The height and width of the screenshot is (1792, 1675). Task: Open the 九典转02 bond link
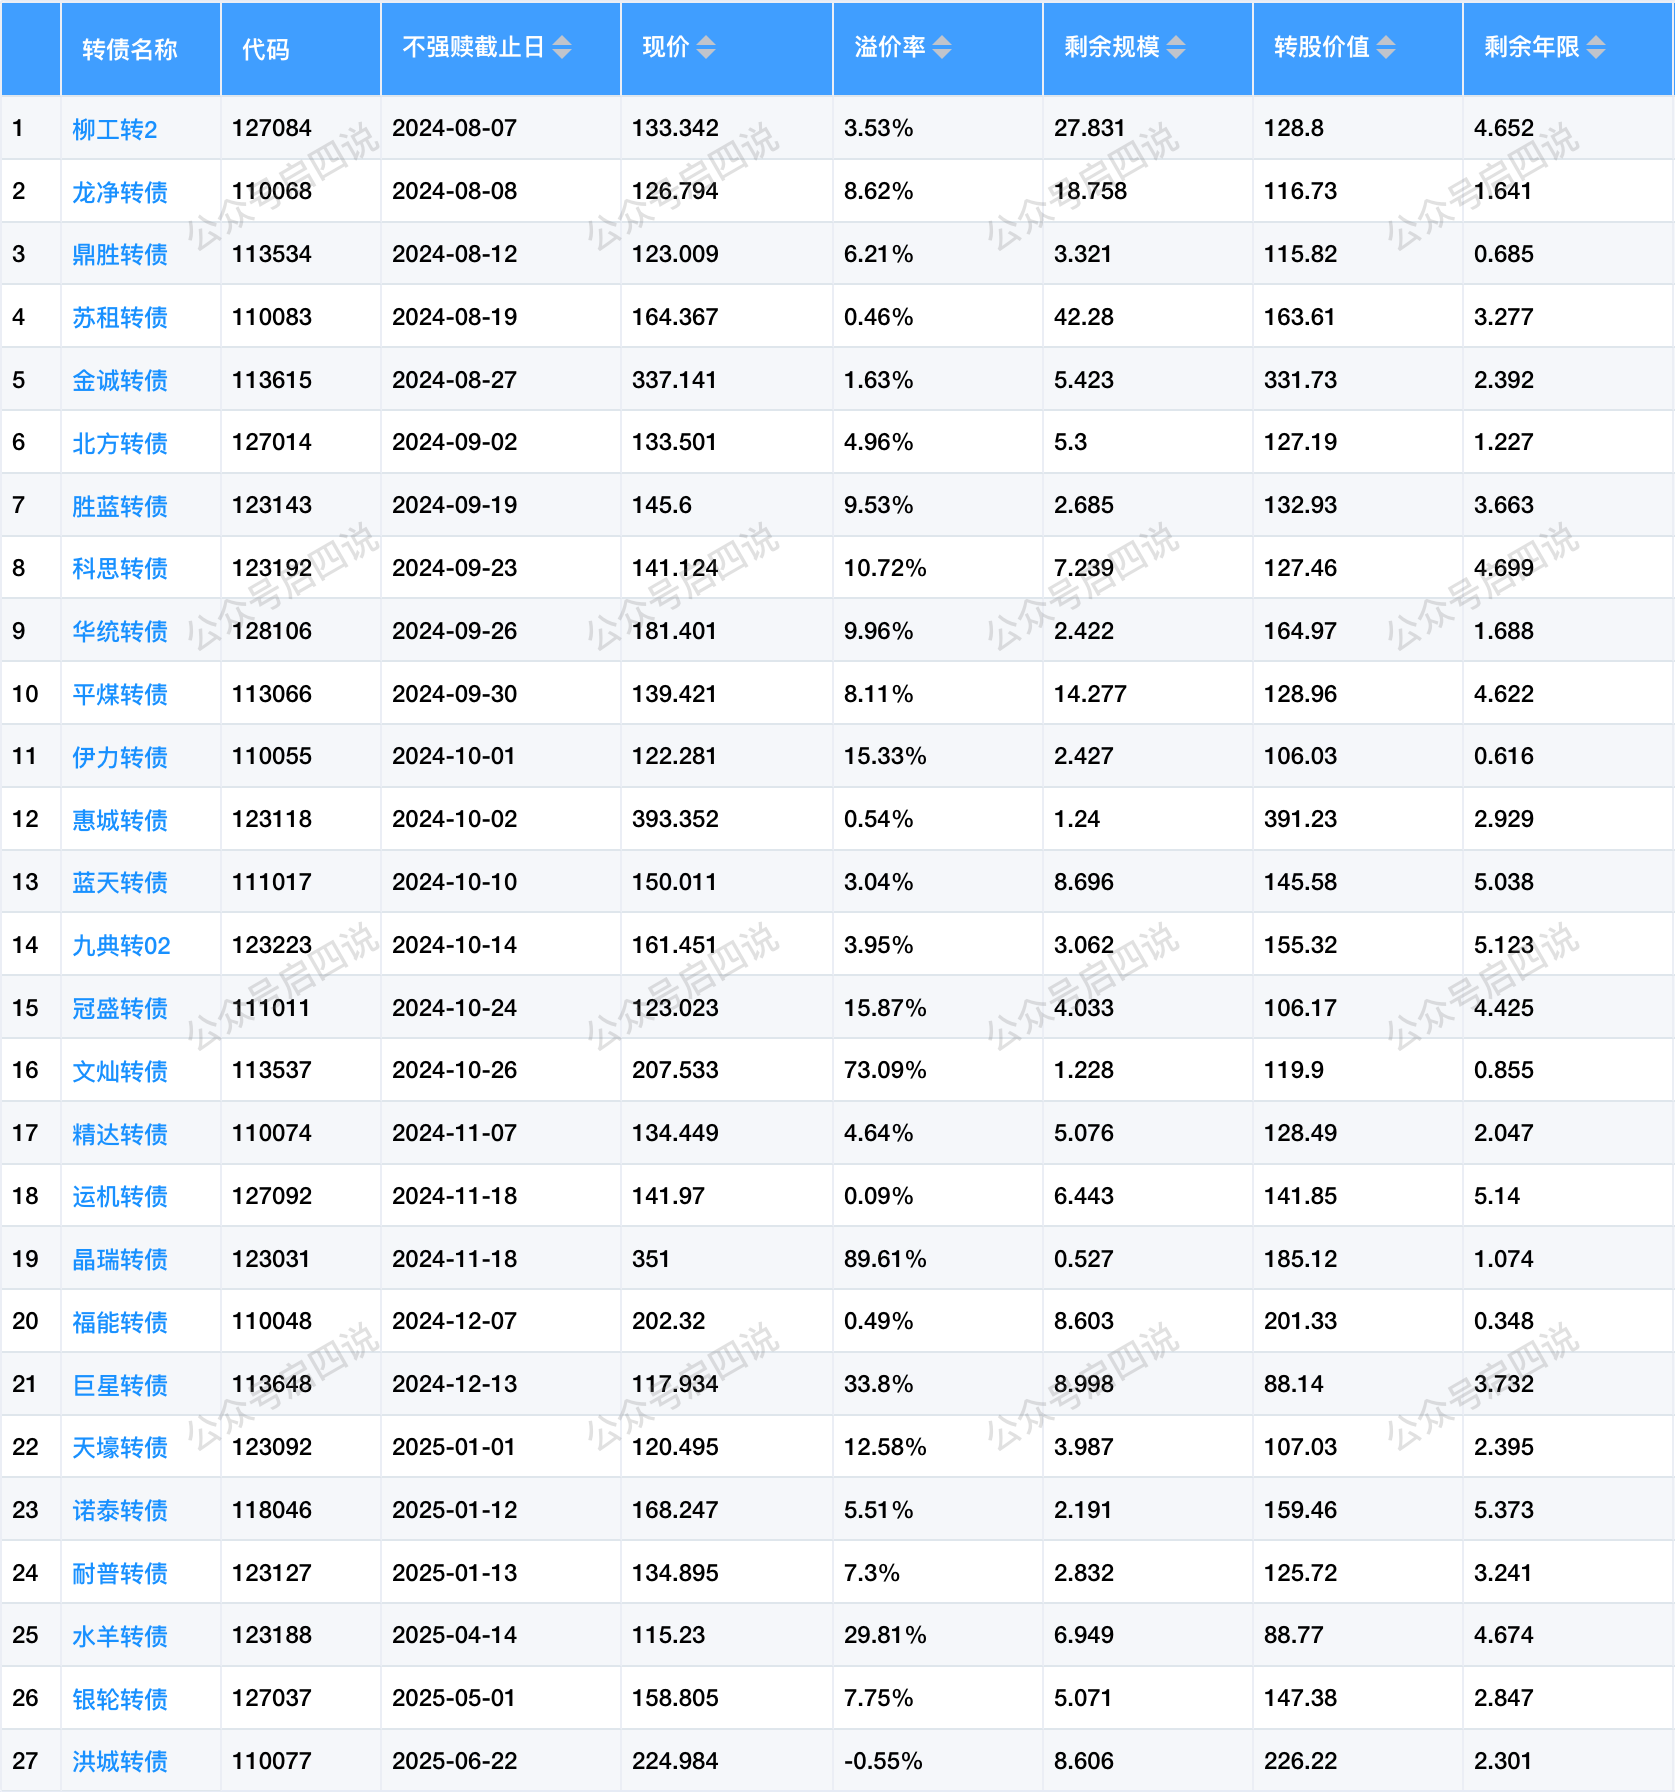tap(121, 946)
